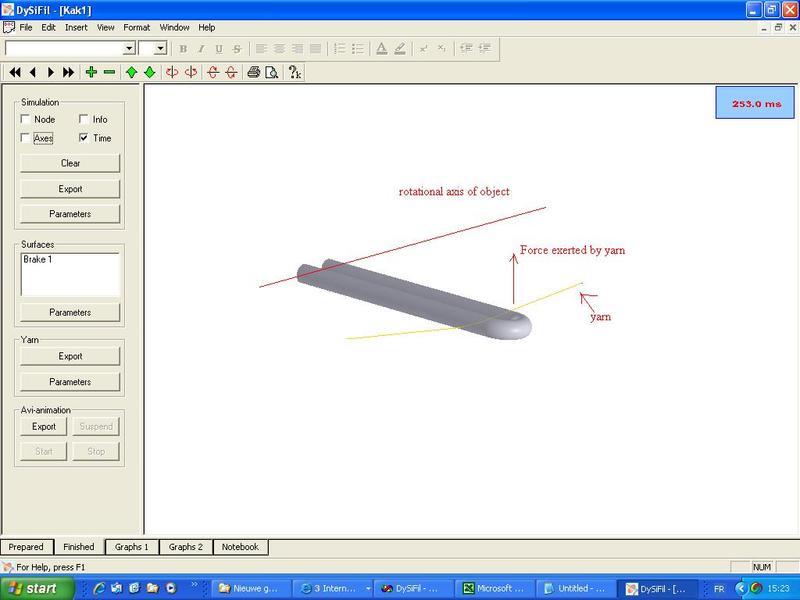Open the Windows start menu

(36, 589)
